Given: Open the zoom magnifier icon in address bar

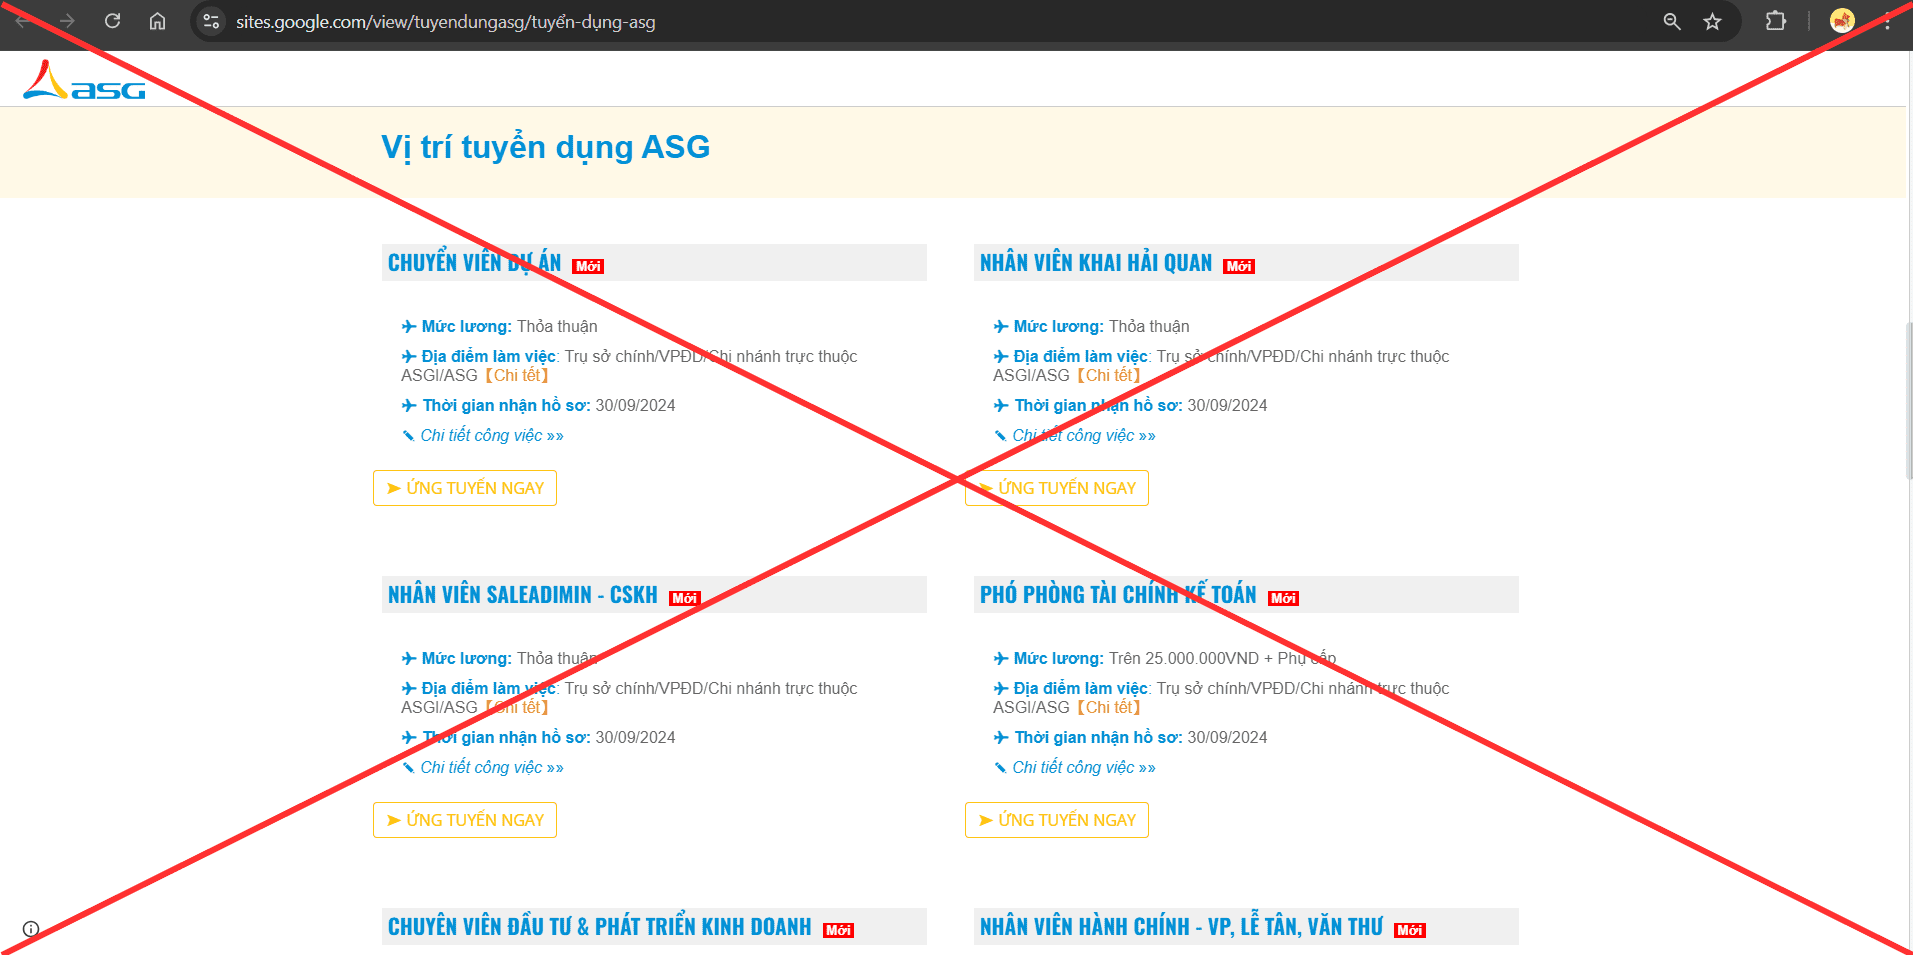Looking at the screenshot, I should [1672, 21].
